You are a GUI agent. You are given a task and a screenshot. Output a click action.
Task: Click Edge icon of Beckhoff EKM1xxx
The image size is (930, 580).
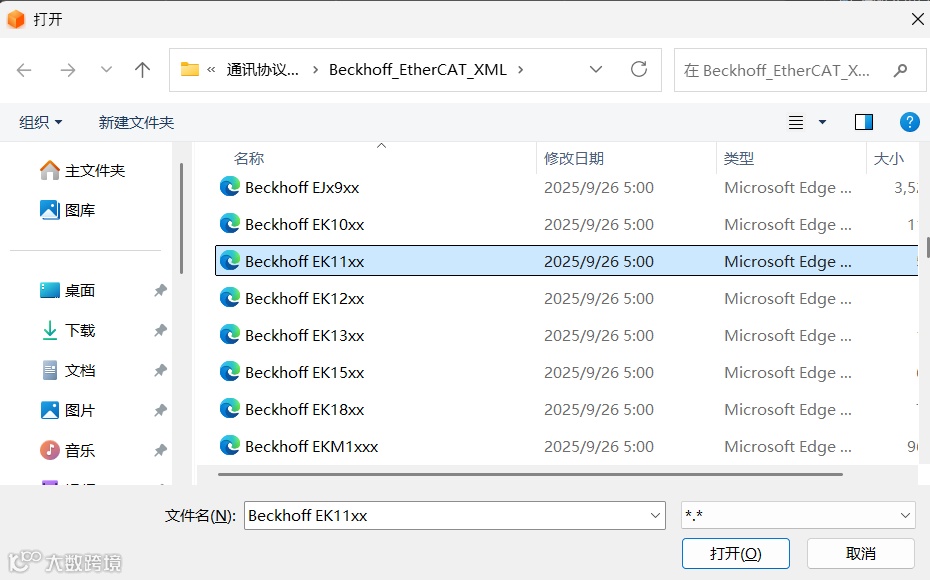[x=230, y=445]
